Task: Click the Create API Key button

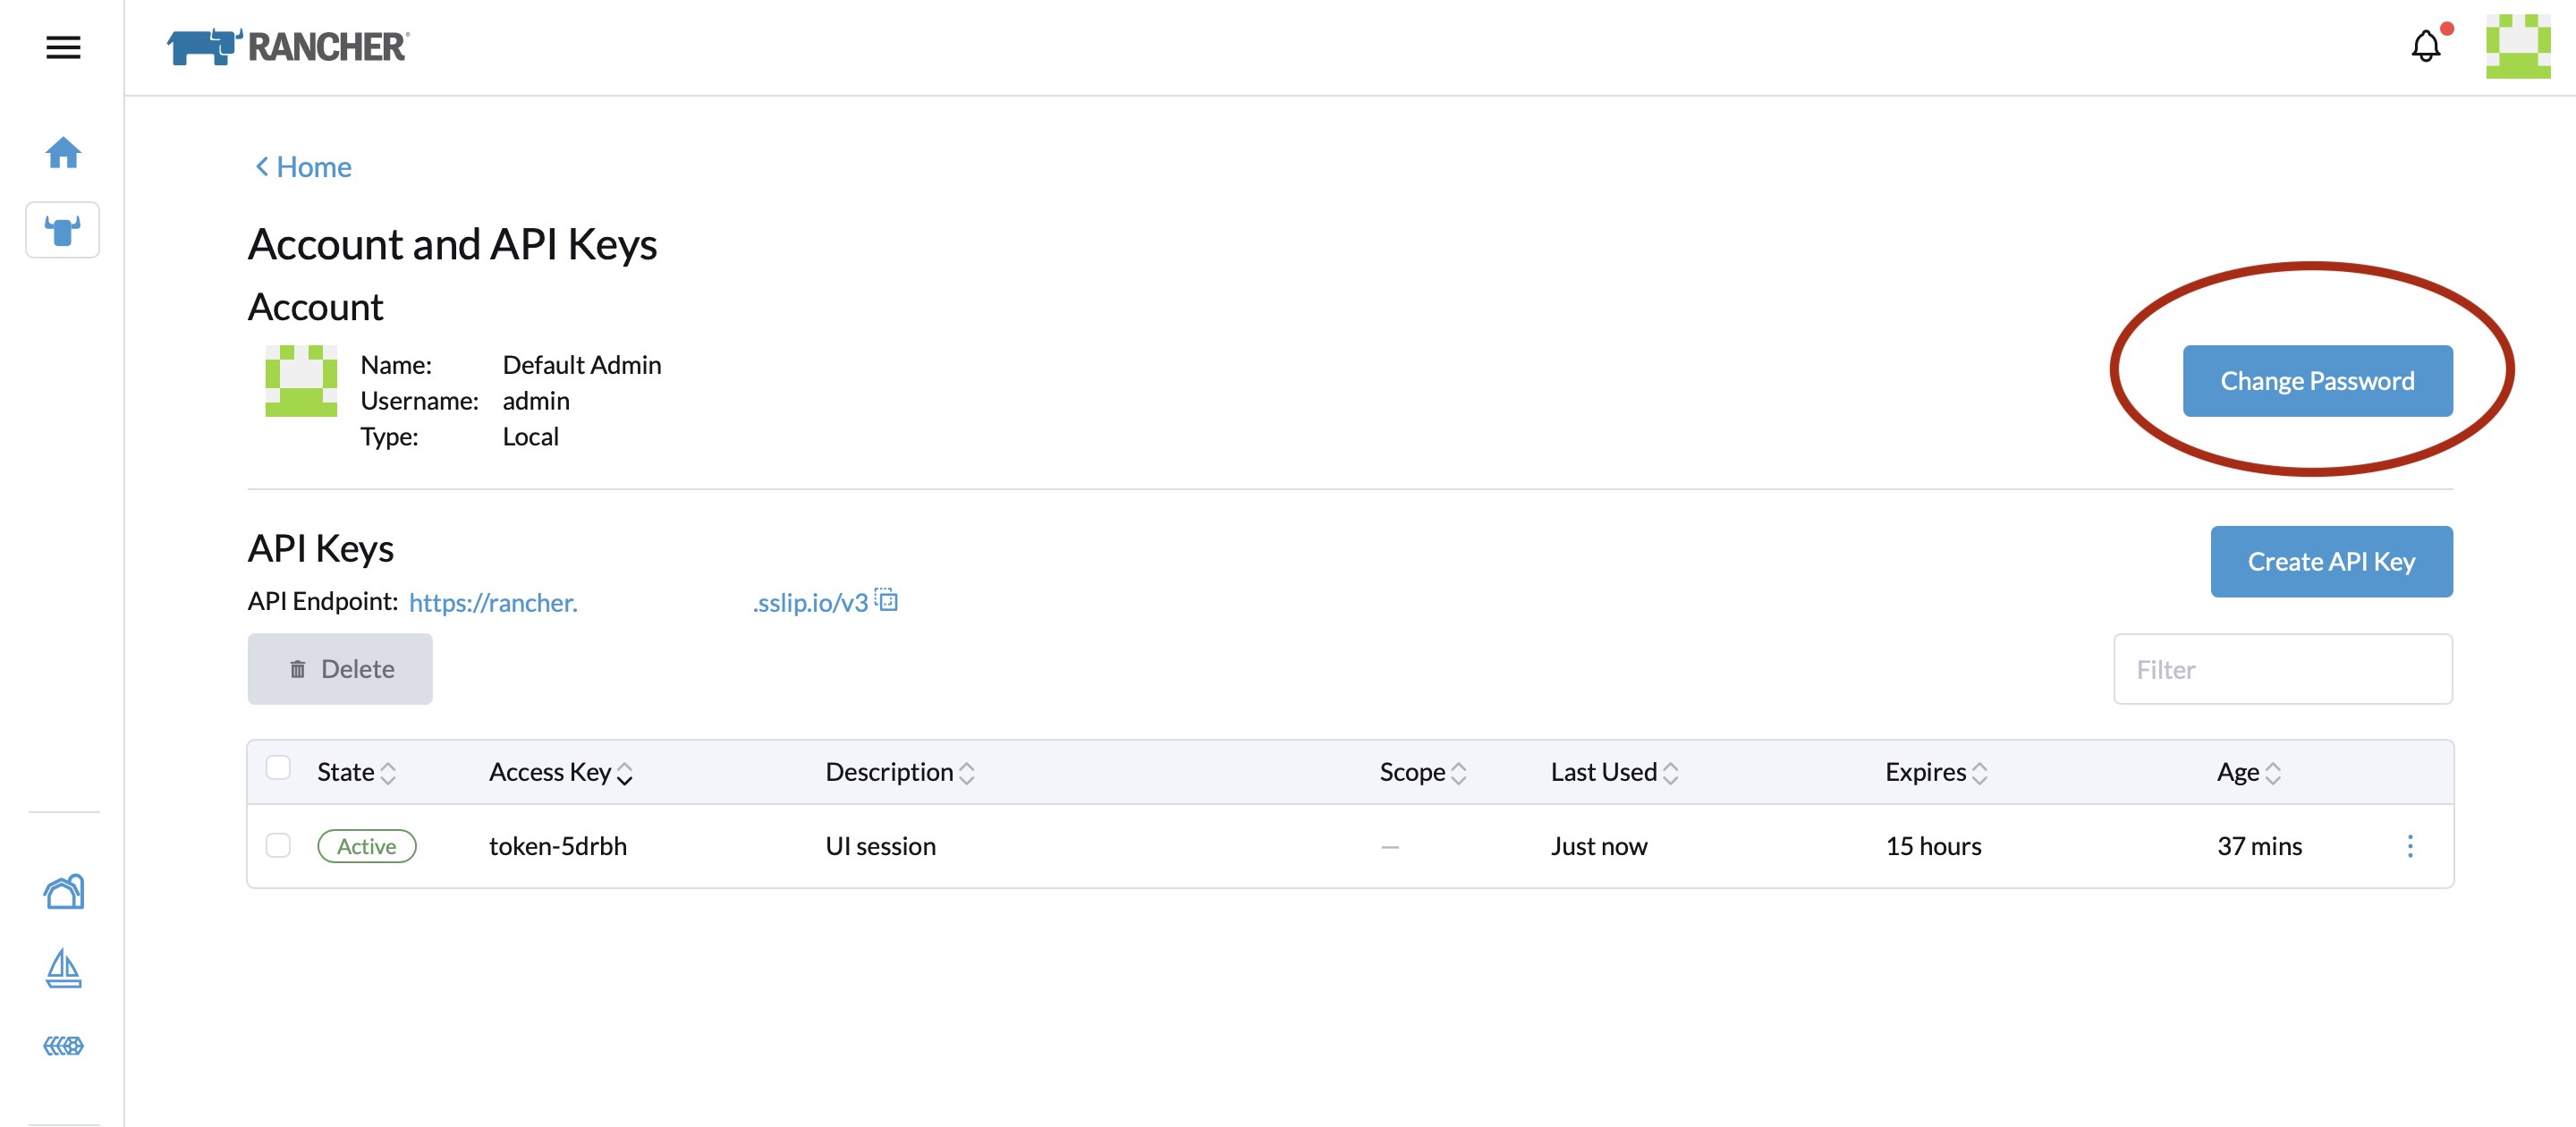Action: (x=2330, y=562)
